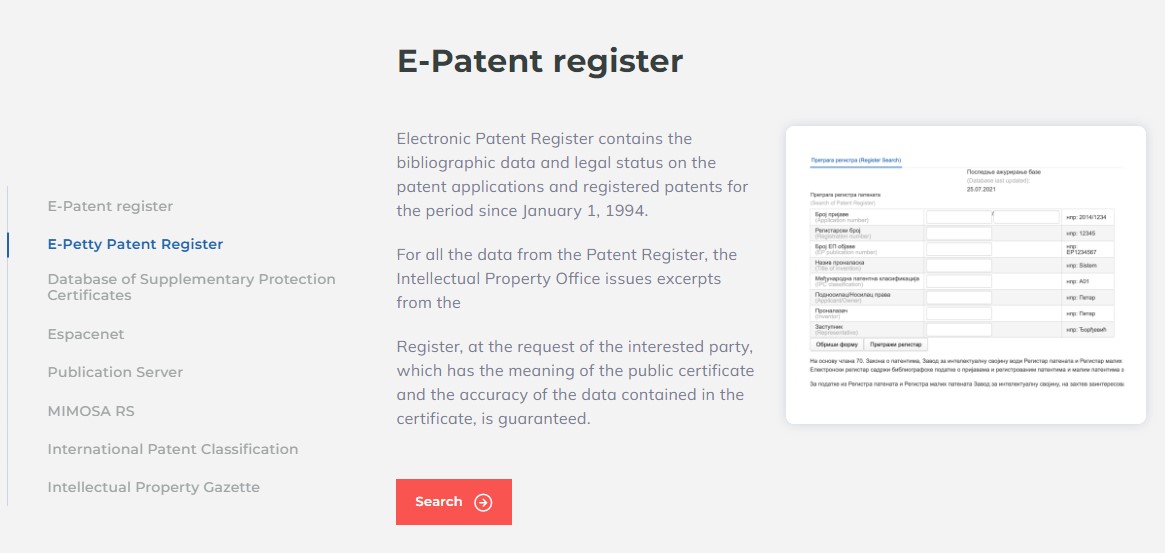This screenshot has width=1165, height=553.
Task: Select MIMOSA RS in sidebar
Action: coord(91,411)
